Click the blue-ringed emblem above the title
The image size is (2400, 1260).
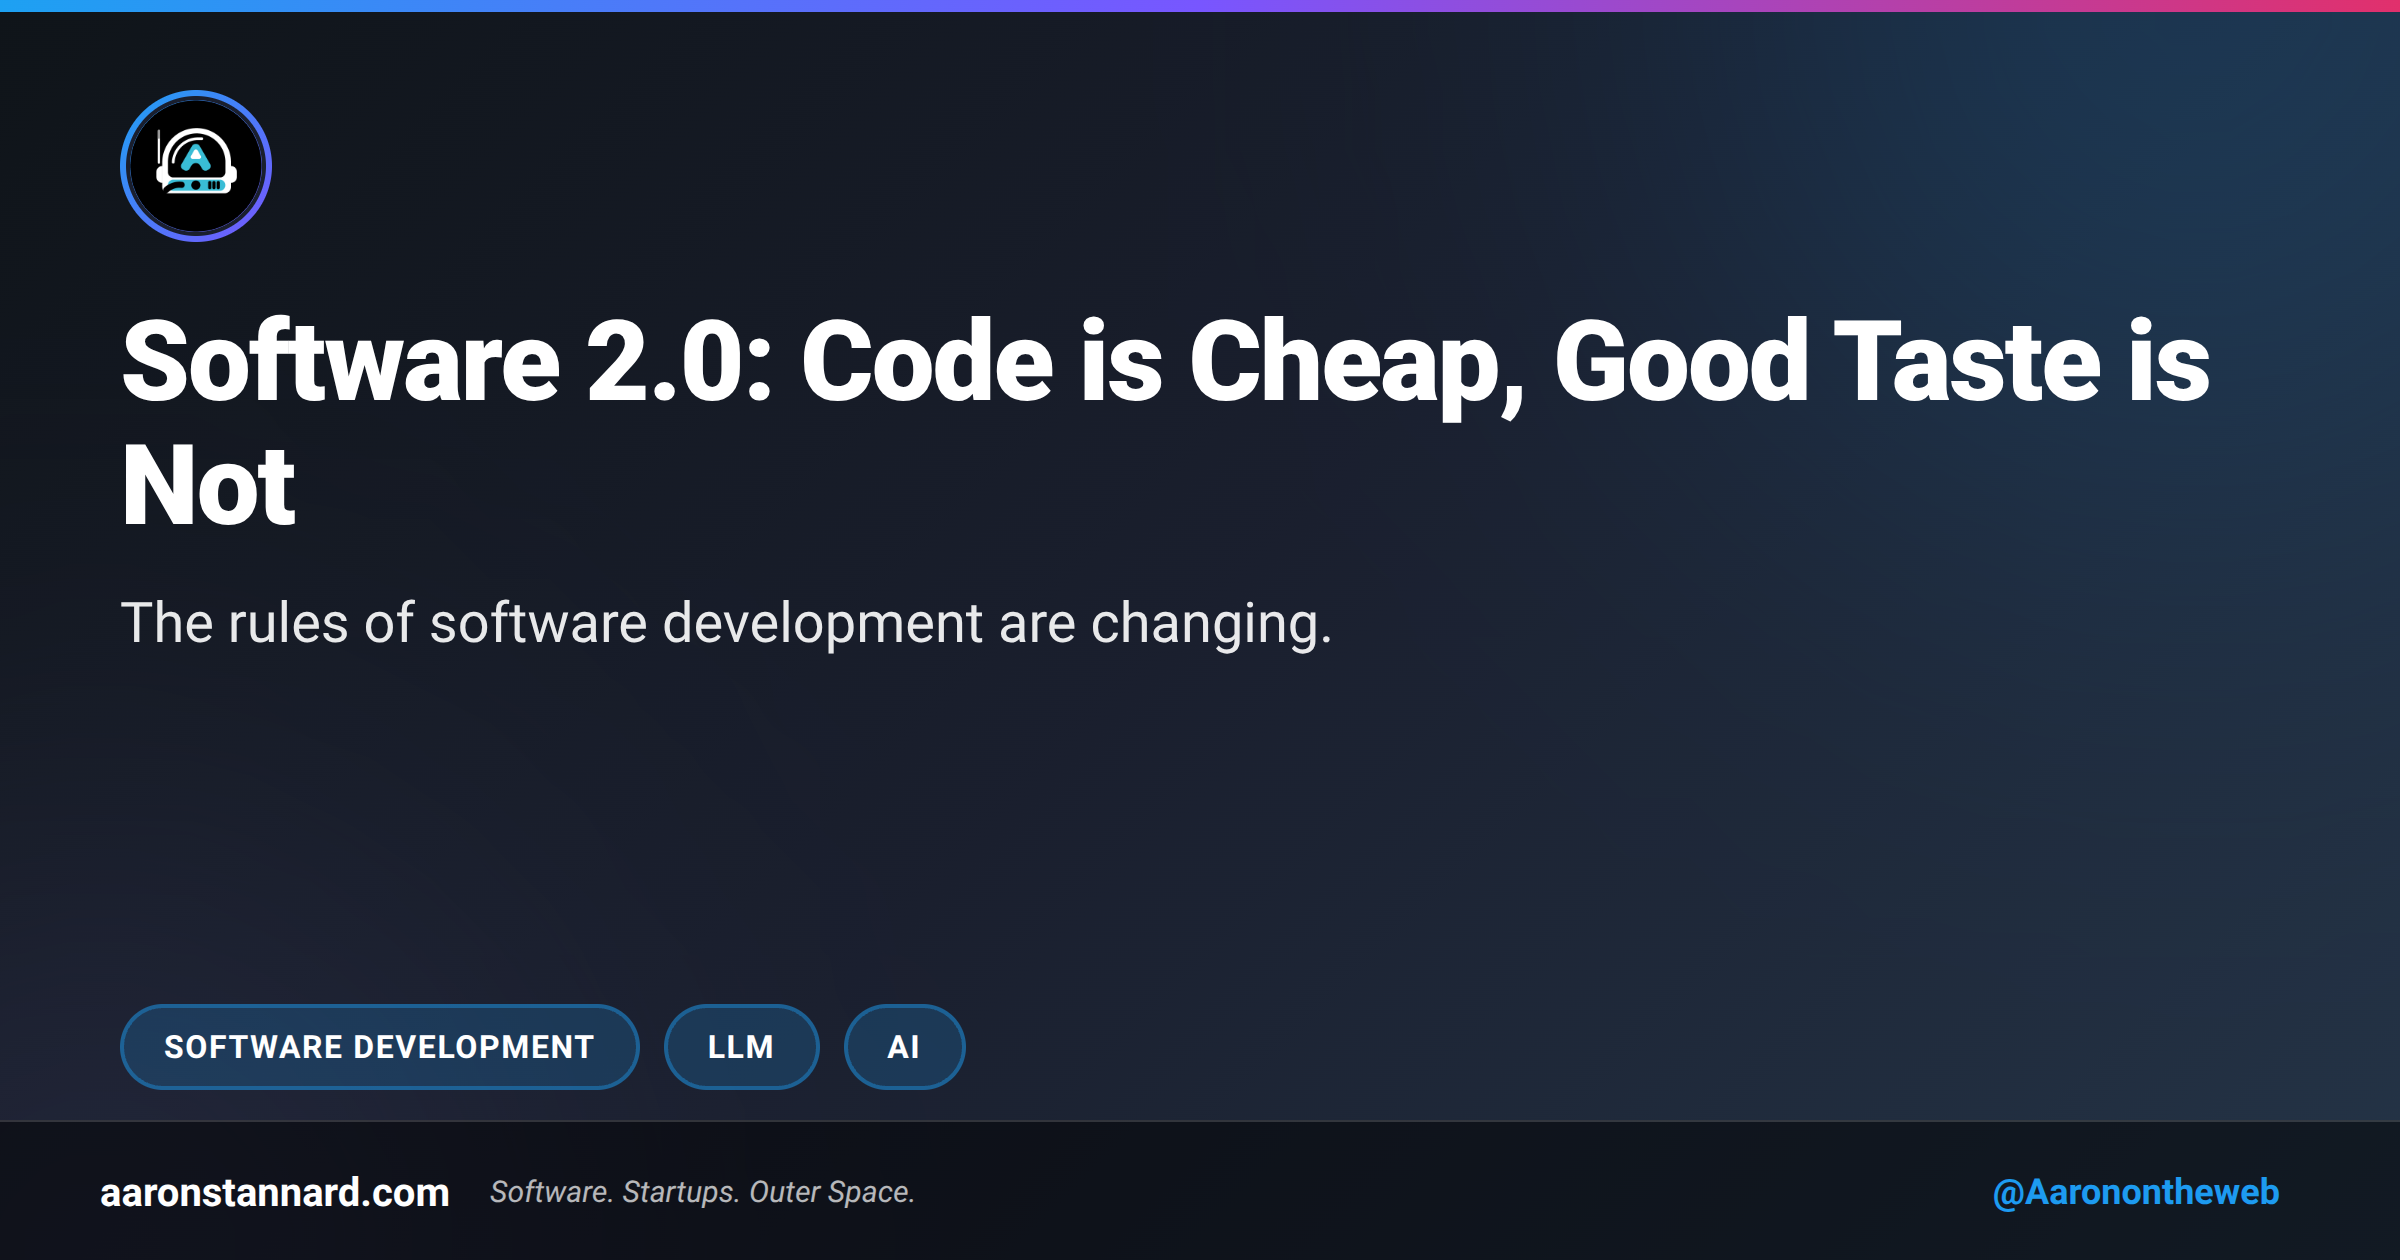click(196, 167)
